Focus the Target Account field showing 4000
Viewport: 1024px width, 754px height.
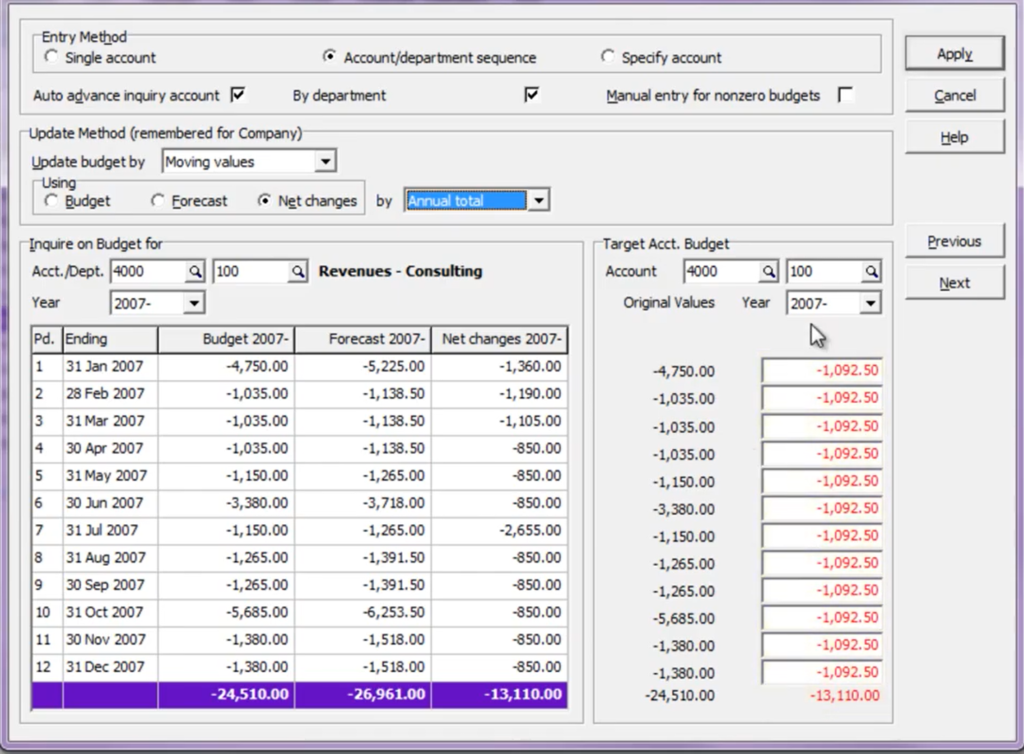723,272
